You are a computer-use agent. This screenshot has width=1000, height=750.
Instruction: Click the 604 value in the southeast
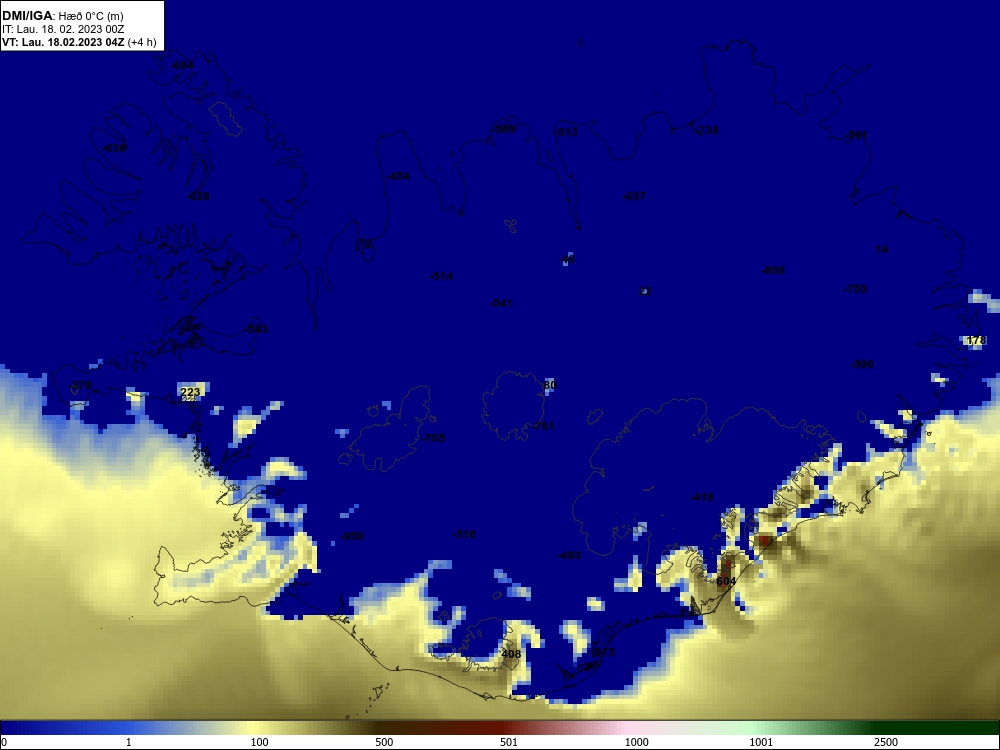point(726,582)
